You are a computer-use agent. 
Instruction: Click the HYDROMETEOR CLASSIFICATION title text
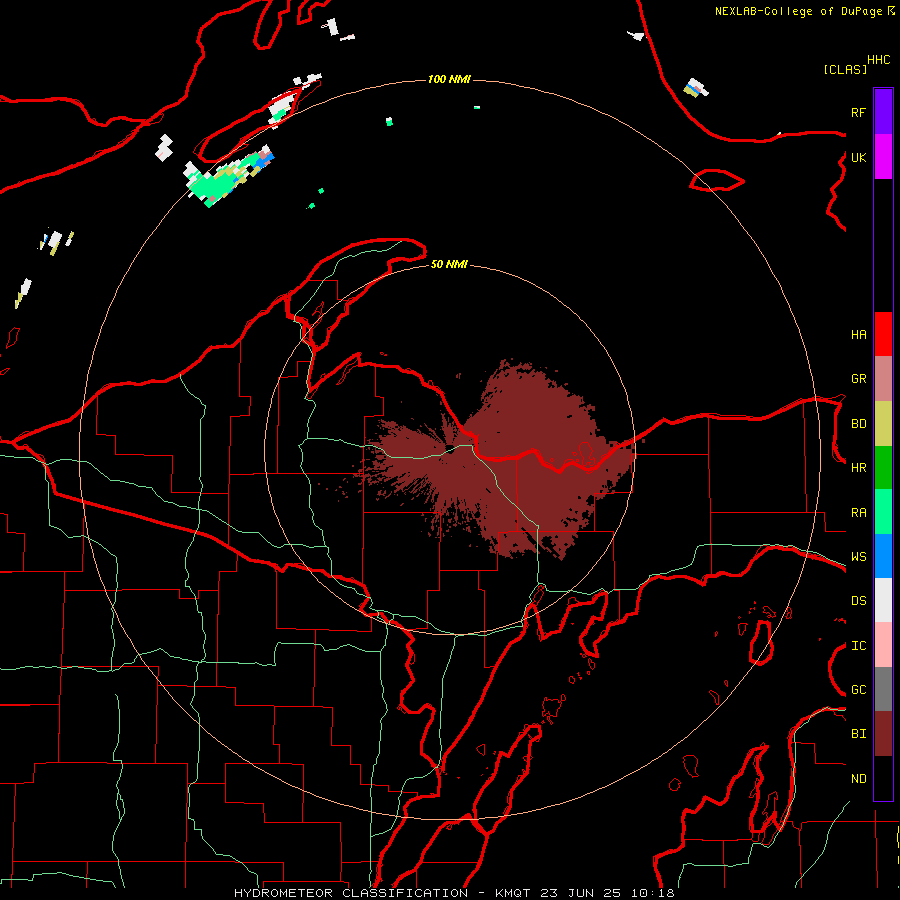tap(351, 893)
